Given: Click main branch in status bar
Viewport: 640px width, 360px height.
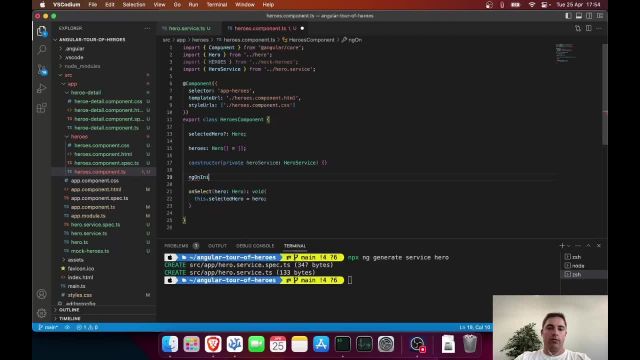Looking at the screenshot, I should click(48, 327).
